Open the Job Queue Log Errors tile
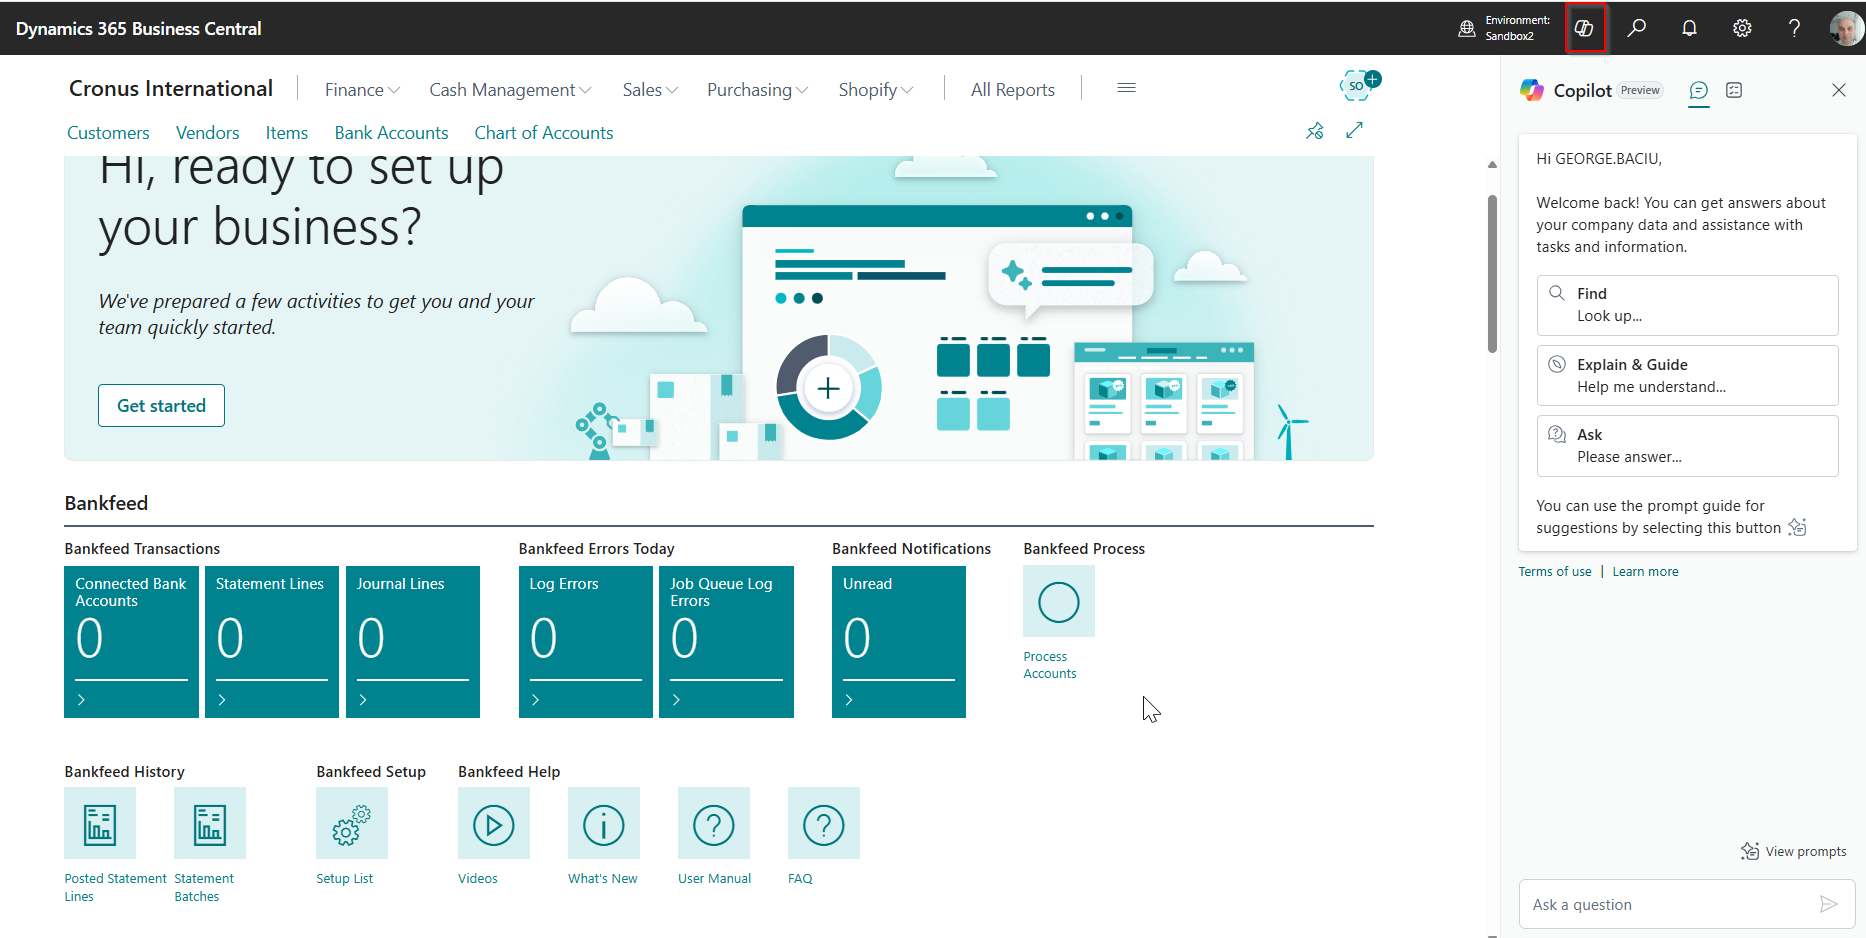 coord(726,642)
